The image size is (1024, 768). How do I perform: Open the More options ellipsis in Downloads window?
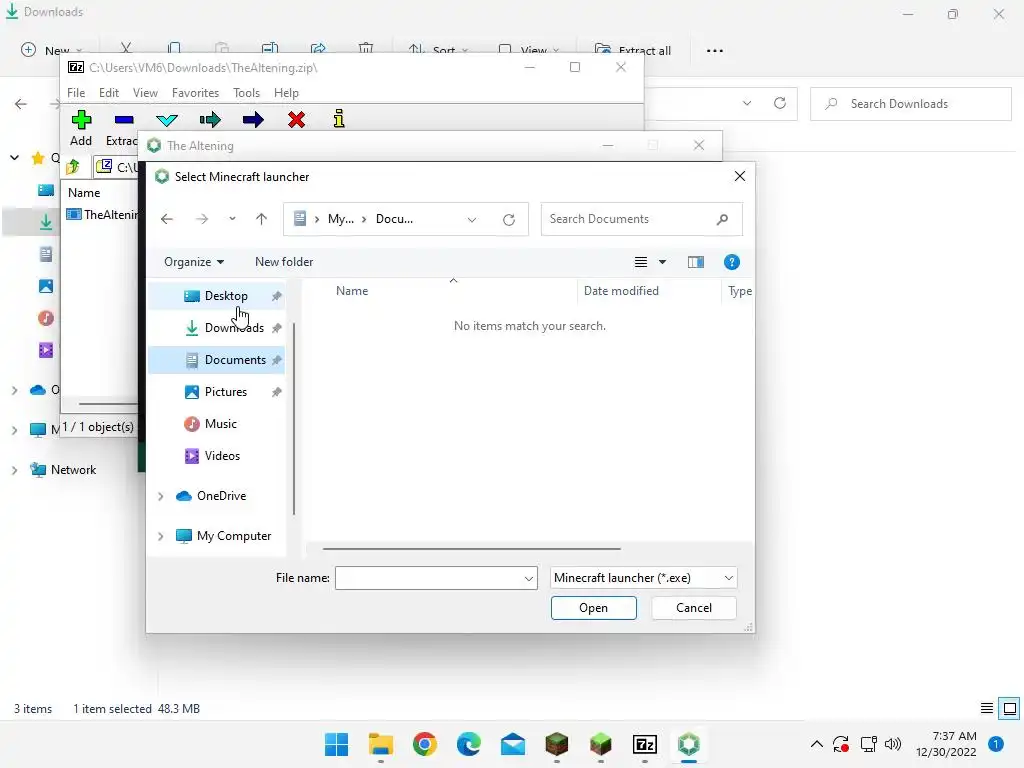click(714, 50)
